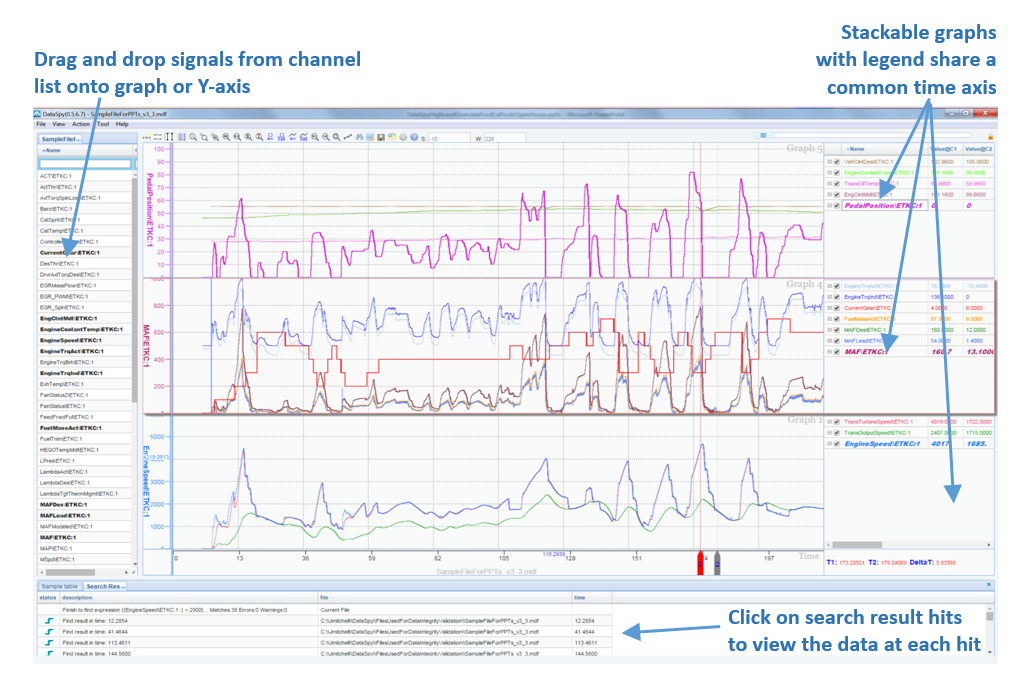
Task: Select search hit at time 41.4644
Action: (326, 632)
